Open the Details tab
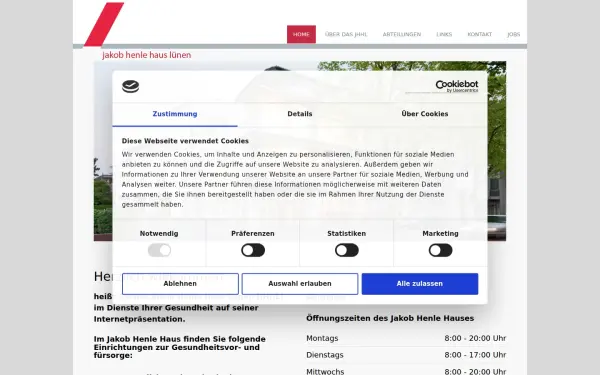Viewport: 600px width, 375px height. pyautogui.click(x=300, y=114)
